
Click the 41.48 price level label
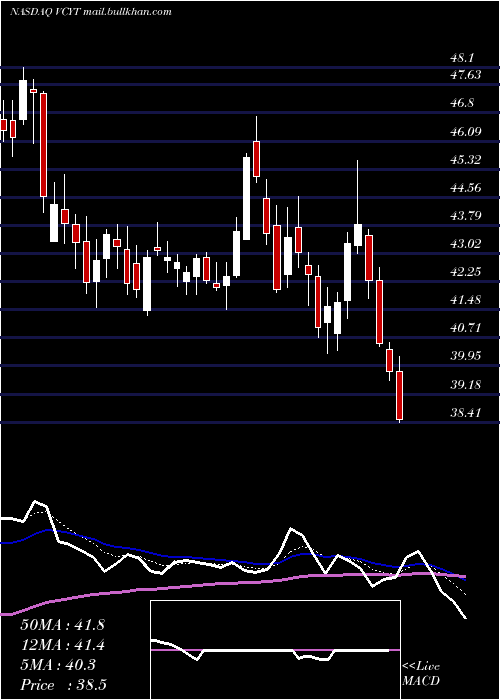click(x=465, y=300)
